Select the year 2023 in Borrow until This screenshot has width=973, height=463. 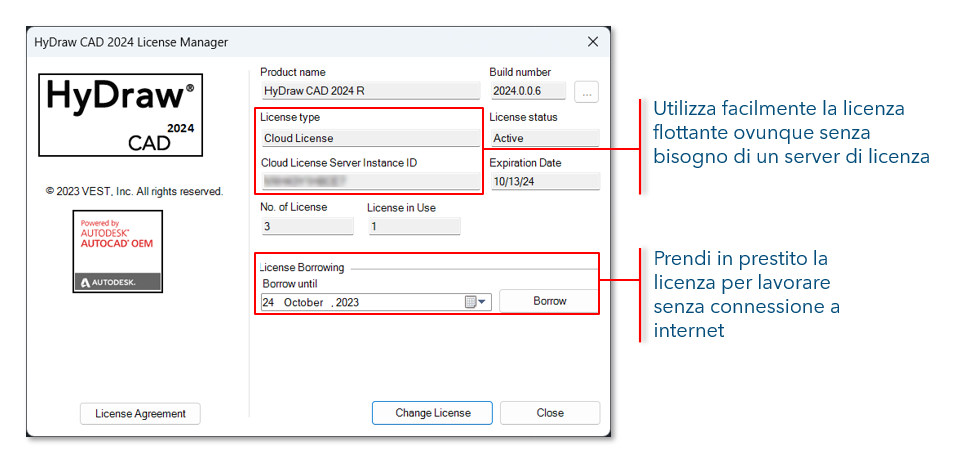click(x=347, y=302)
